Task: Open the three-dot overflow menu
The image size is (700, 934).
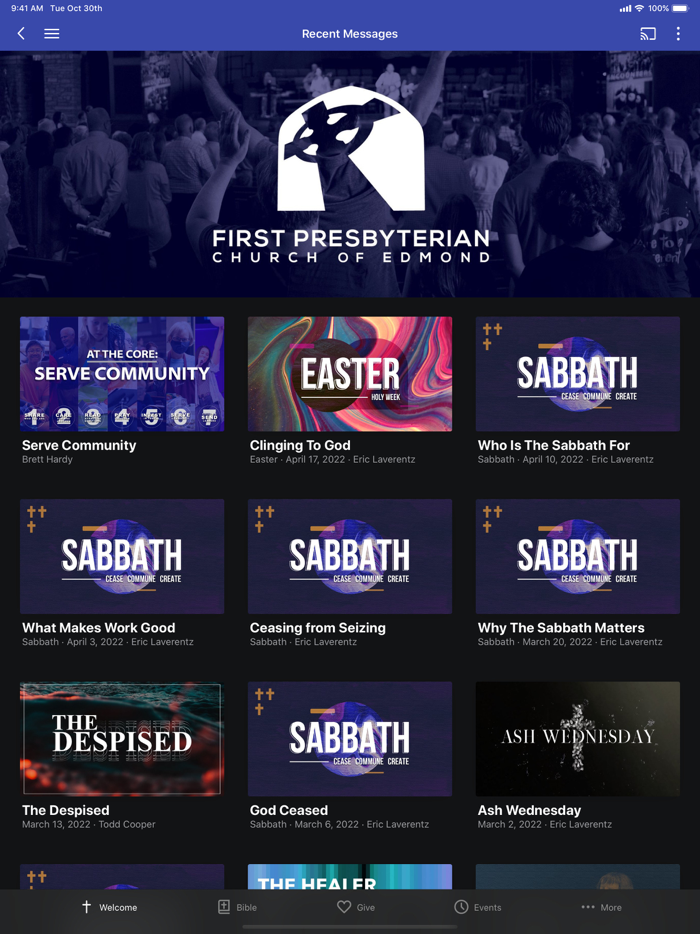Action: click(678, 34)
